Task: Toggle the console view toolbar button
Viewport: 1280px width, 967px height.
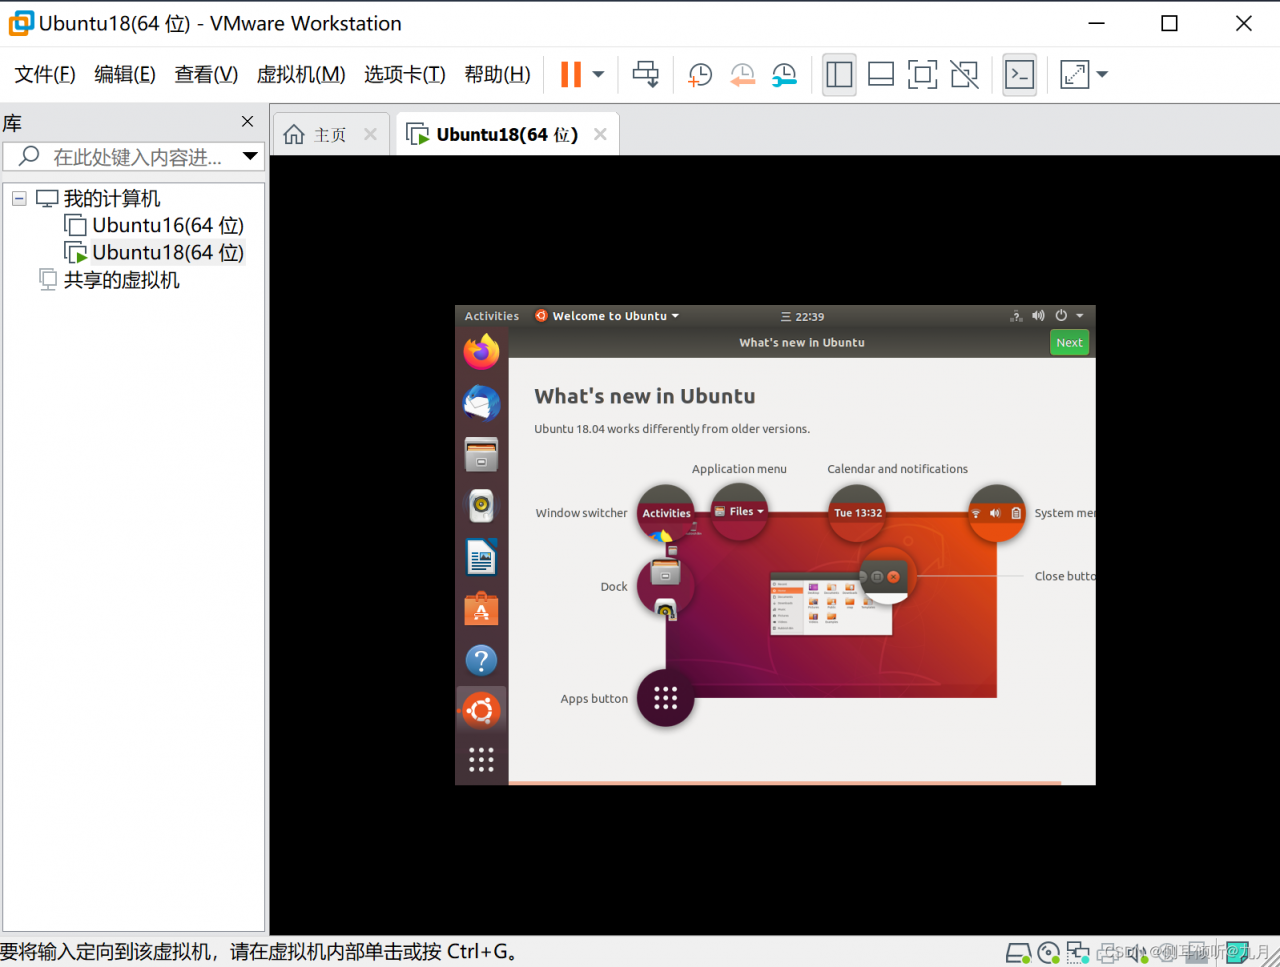Action: click(1019, 74)
